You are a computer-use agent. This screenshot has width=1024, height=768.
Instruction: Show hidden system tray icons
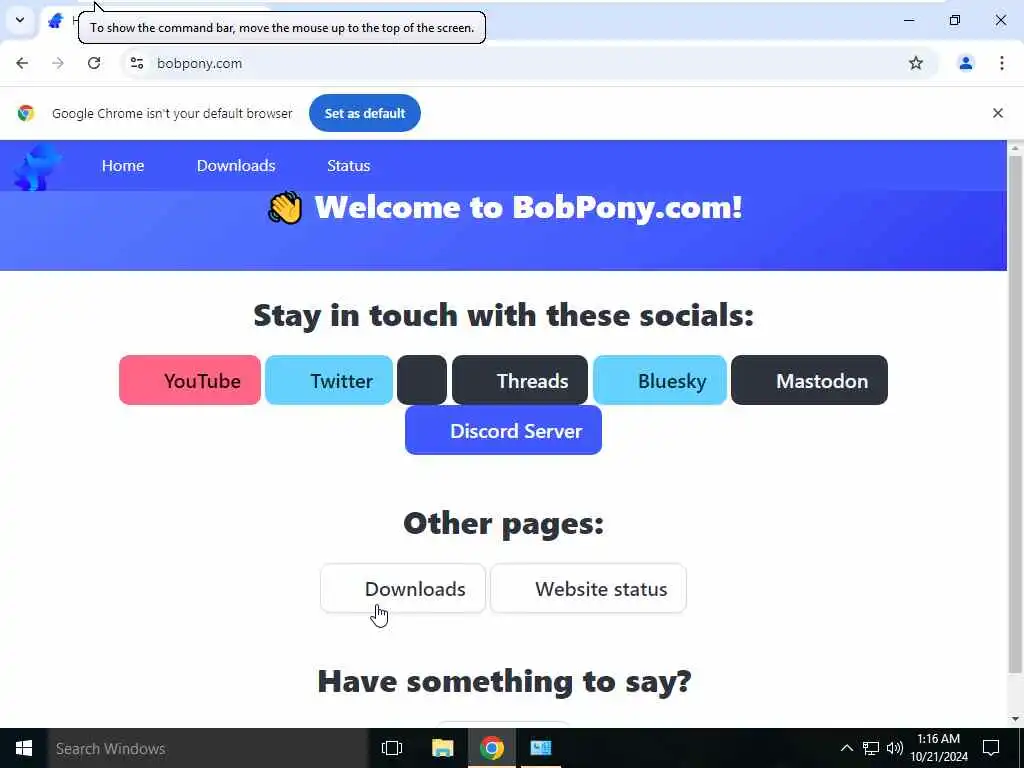point(846,748)
